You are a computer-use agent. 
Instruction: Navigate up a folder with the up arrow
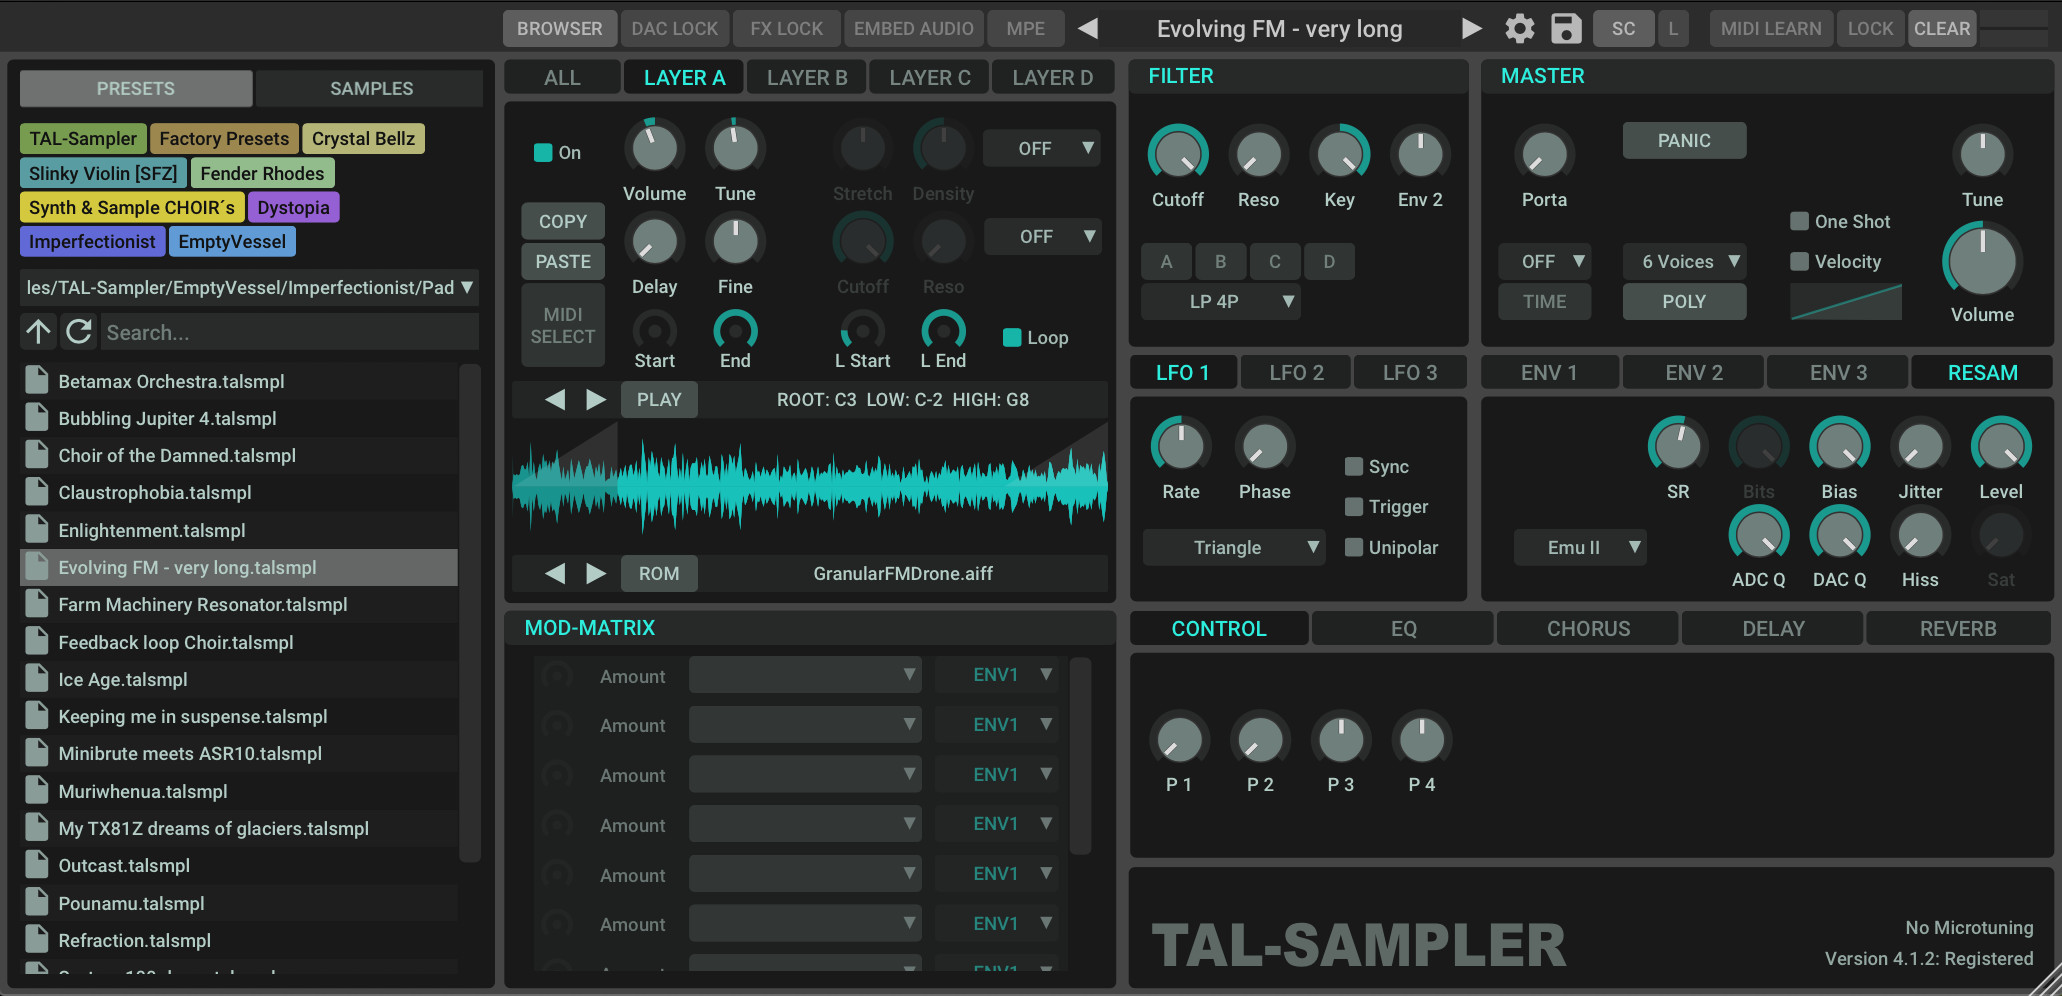(x=38, y=331)
